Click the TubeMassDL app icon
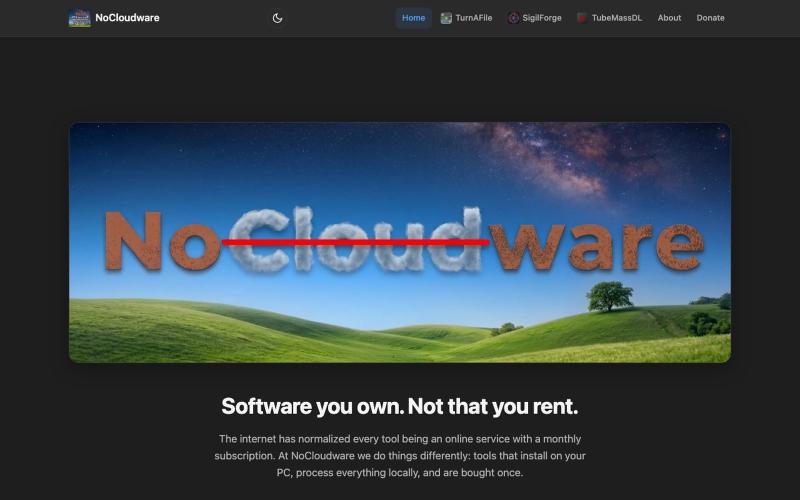The height and width of the screenshot is (500, 800). pyautogui.click(x=582, y=18)
